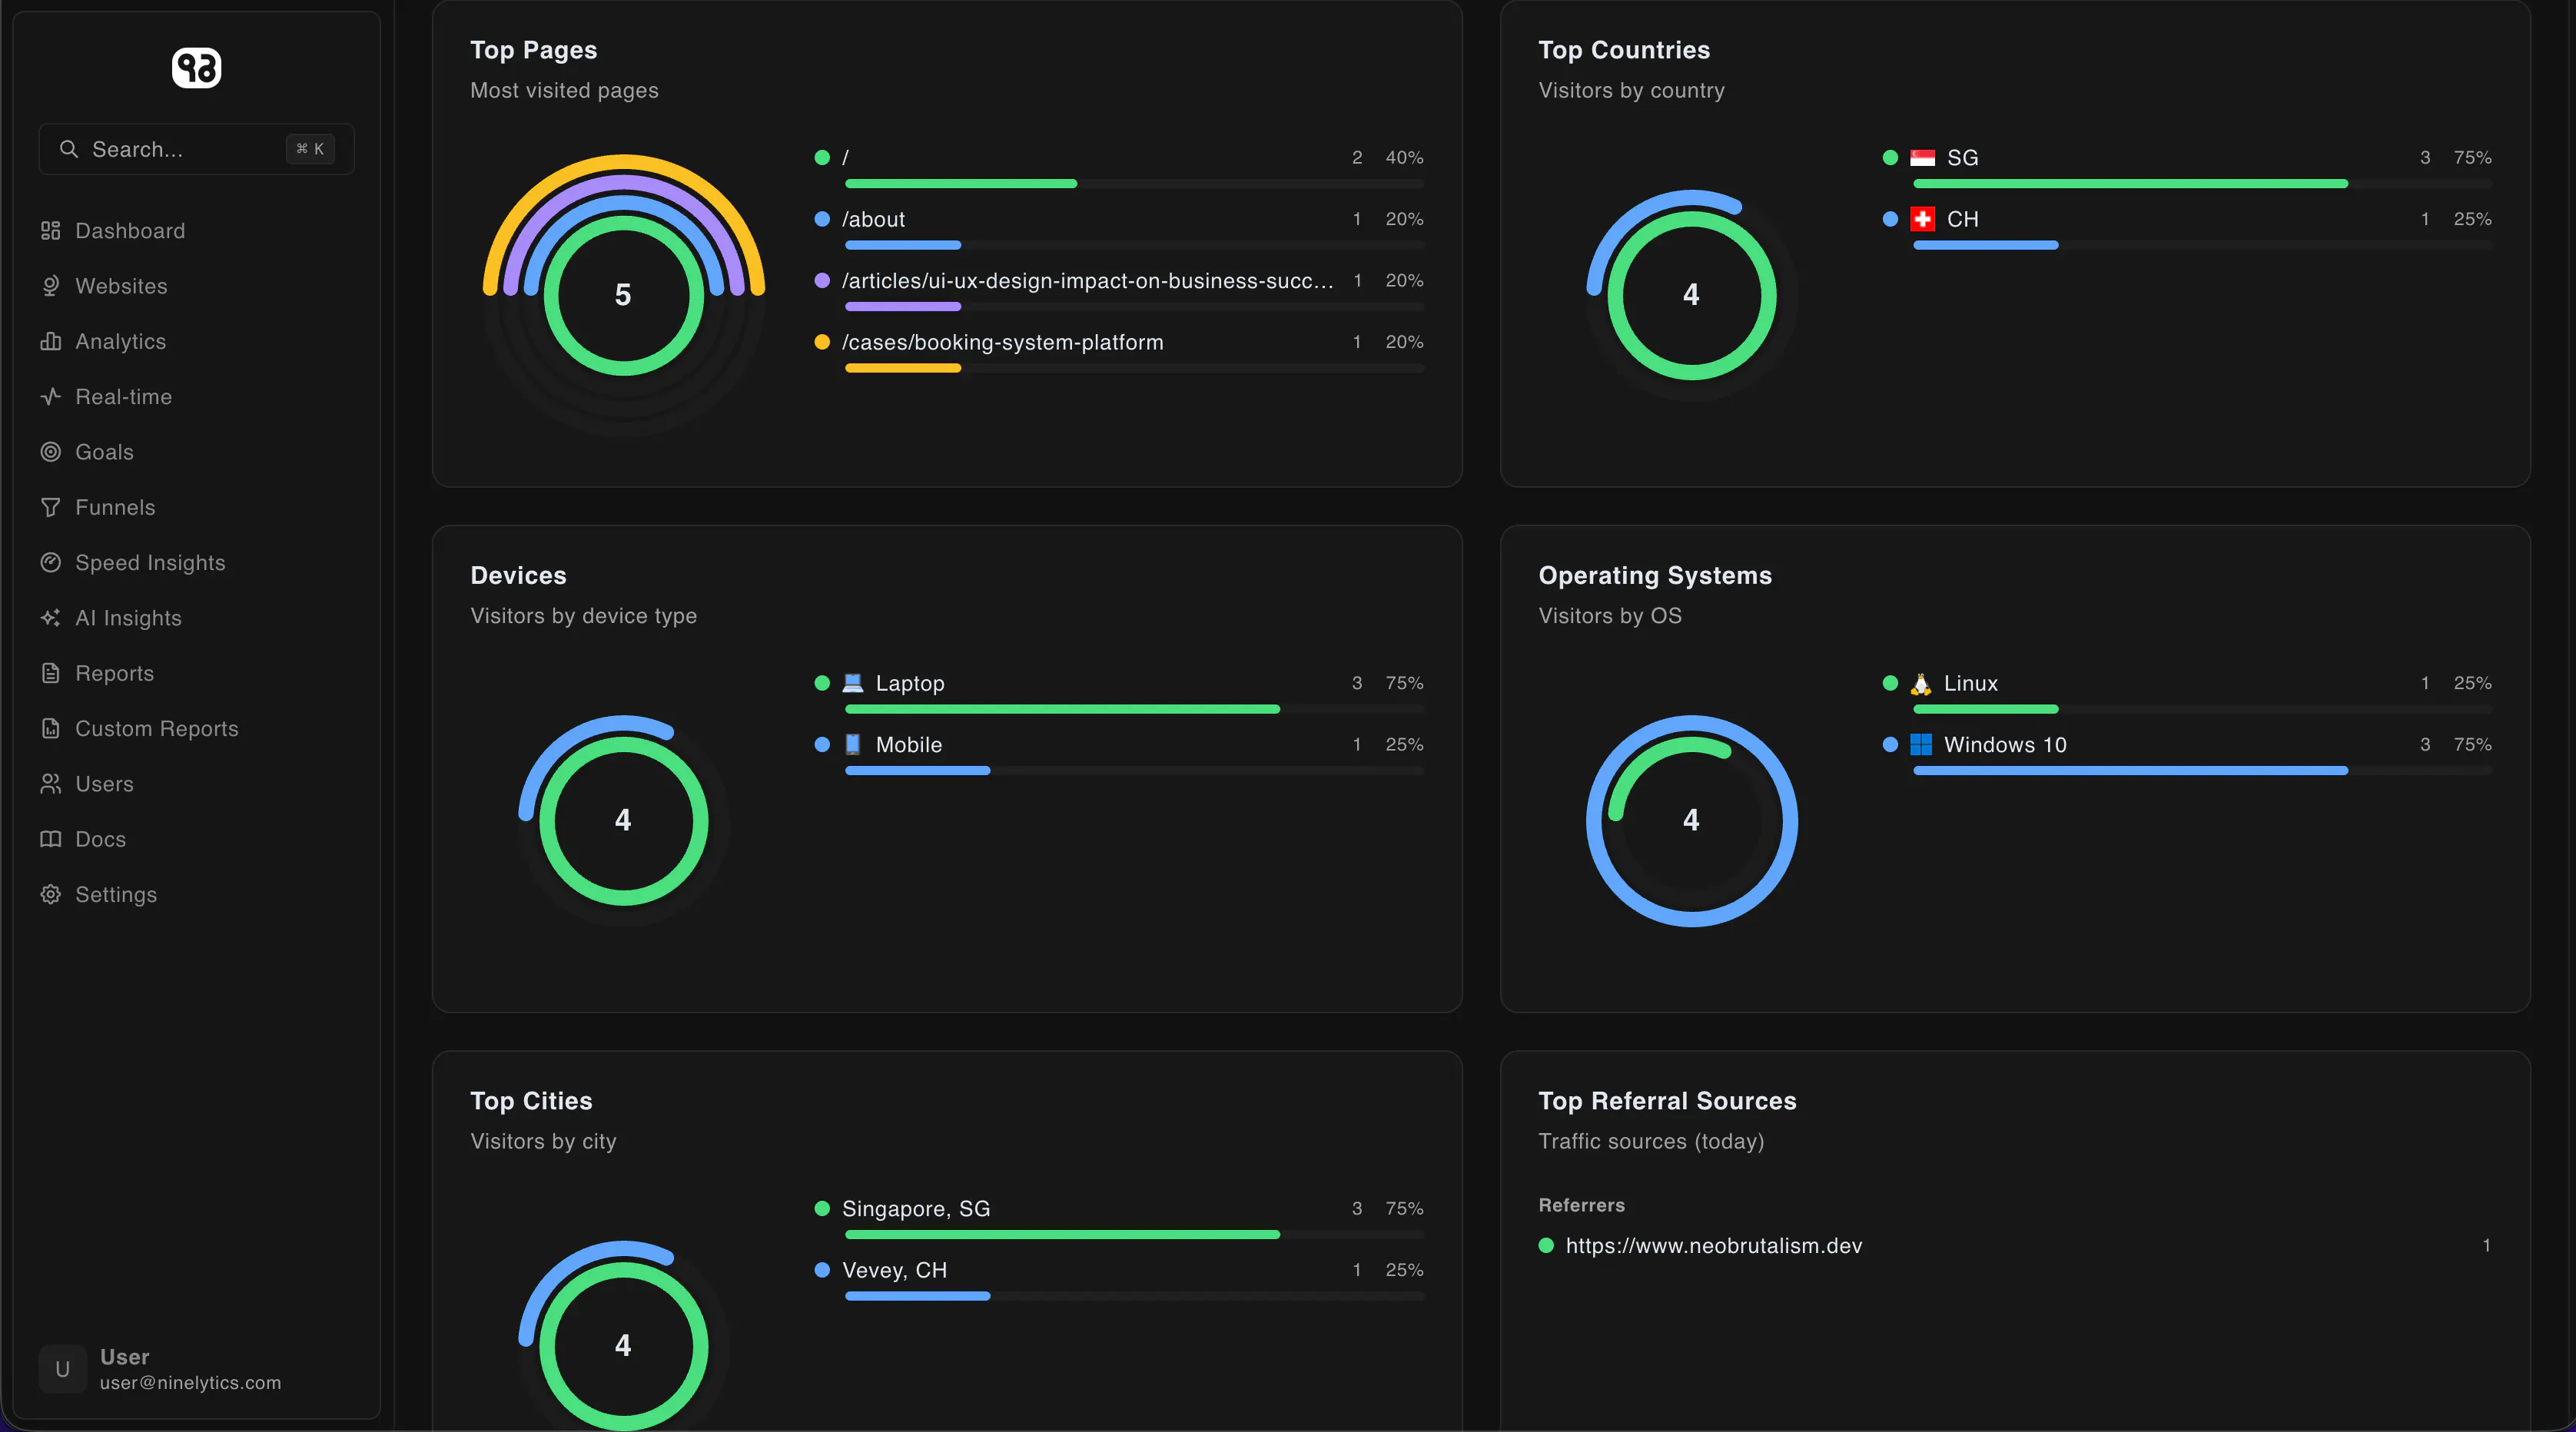
Task: Click the Mobile 25% value
Action: coord(1404,745)
